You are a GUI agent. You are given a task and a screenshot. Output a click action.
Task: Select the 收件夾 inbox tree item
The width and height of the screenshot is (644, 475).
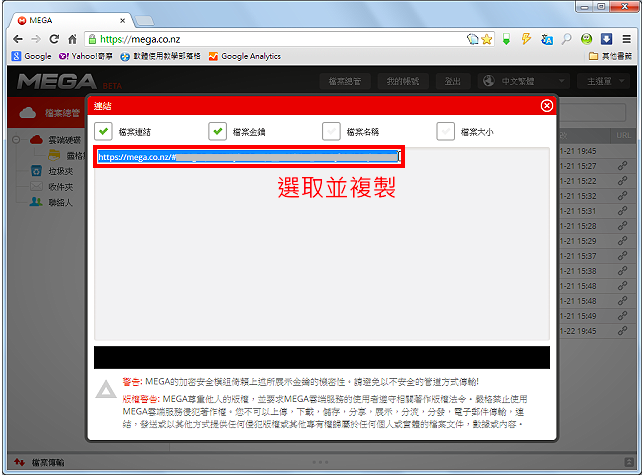pos(52,187)
